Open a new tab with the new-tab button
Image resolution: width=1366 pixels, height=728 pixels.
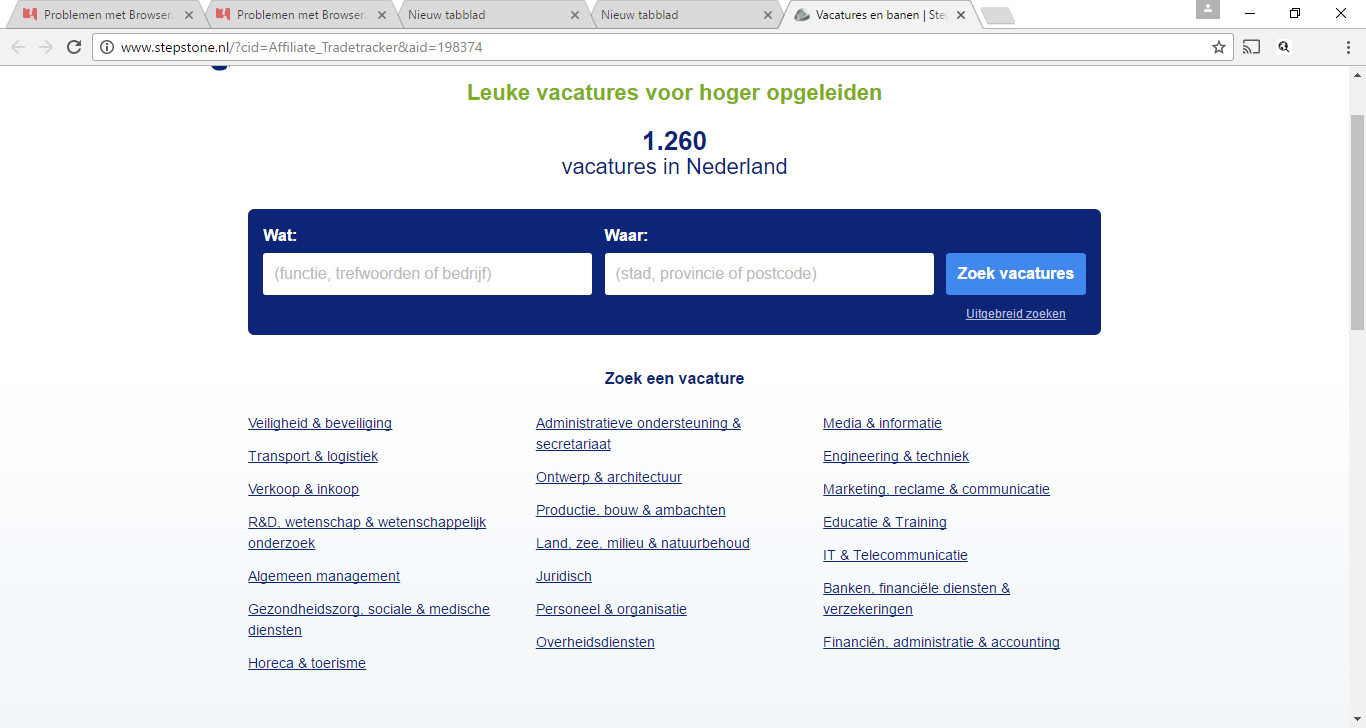pyautogui.click(x=997, y=15)
